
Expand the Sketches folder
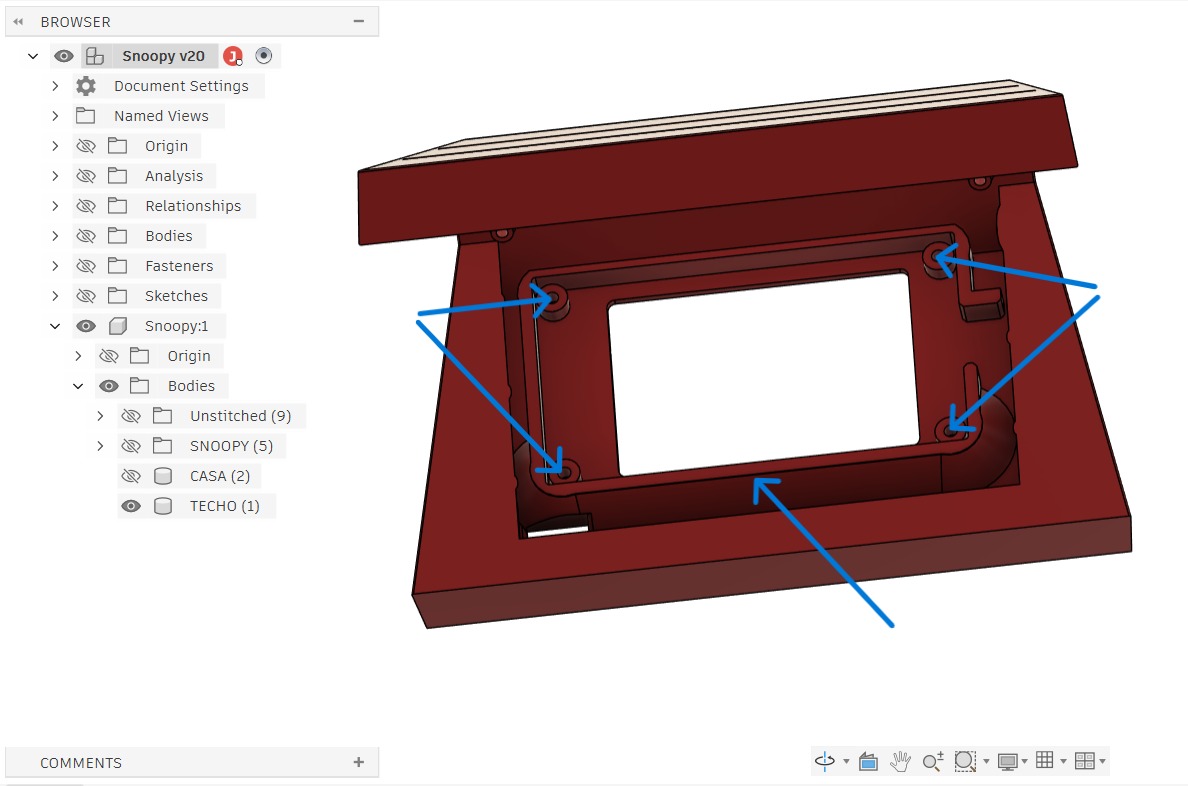(55, 296)
